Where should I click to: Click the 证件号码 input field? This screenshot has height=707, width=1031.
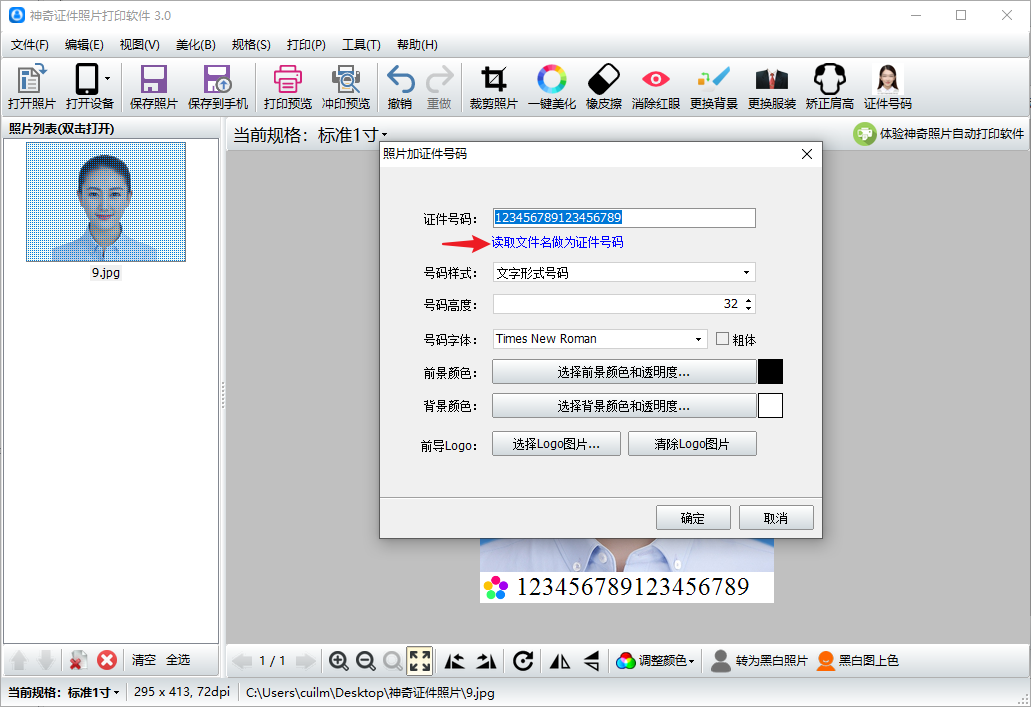[x=624, y=218]
